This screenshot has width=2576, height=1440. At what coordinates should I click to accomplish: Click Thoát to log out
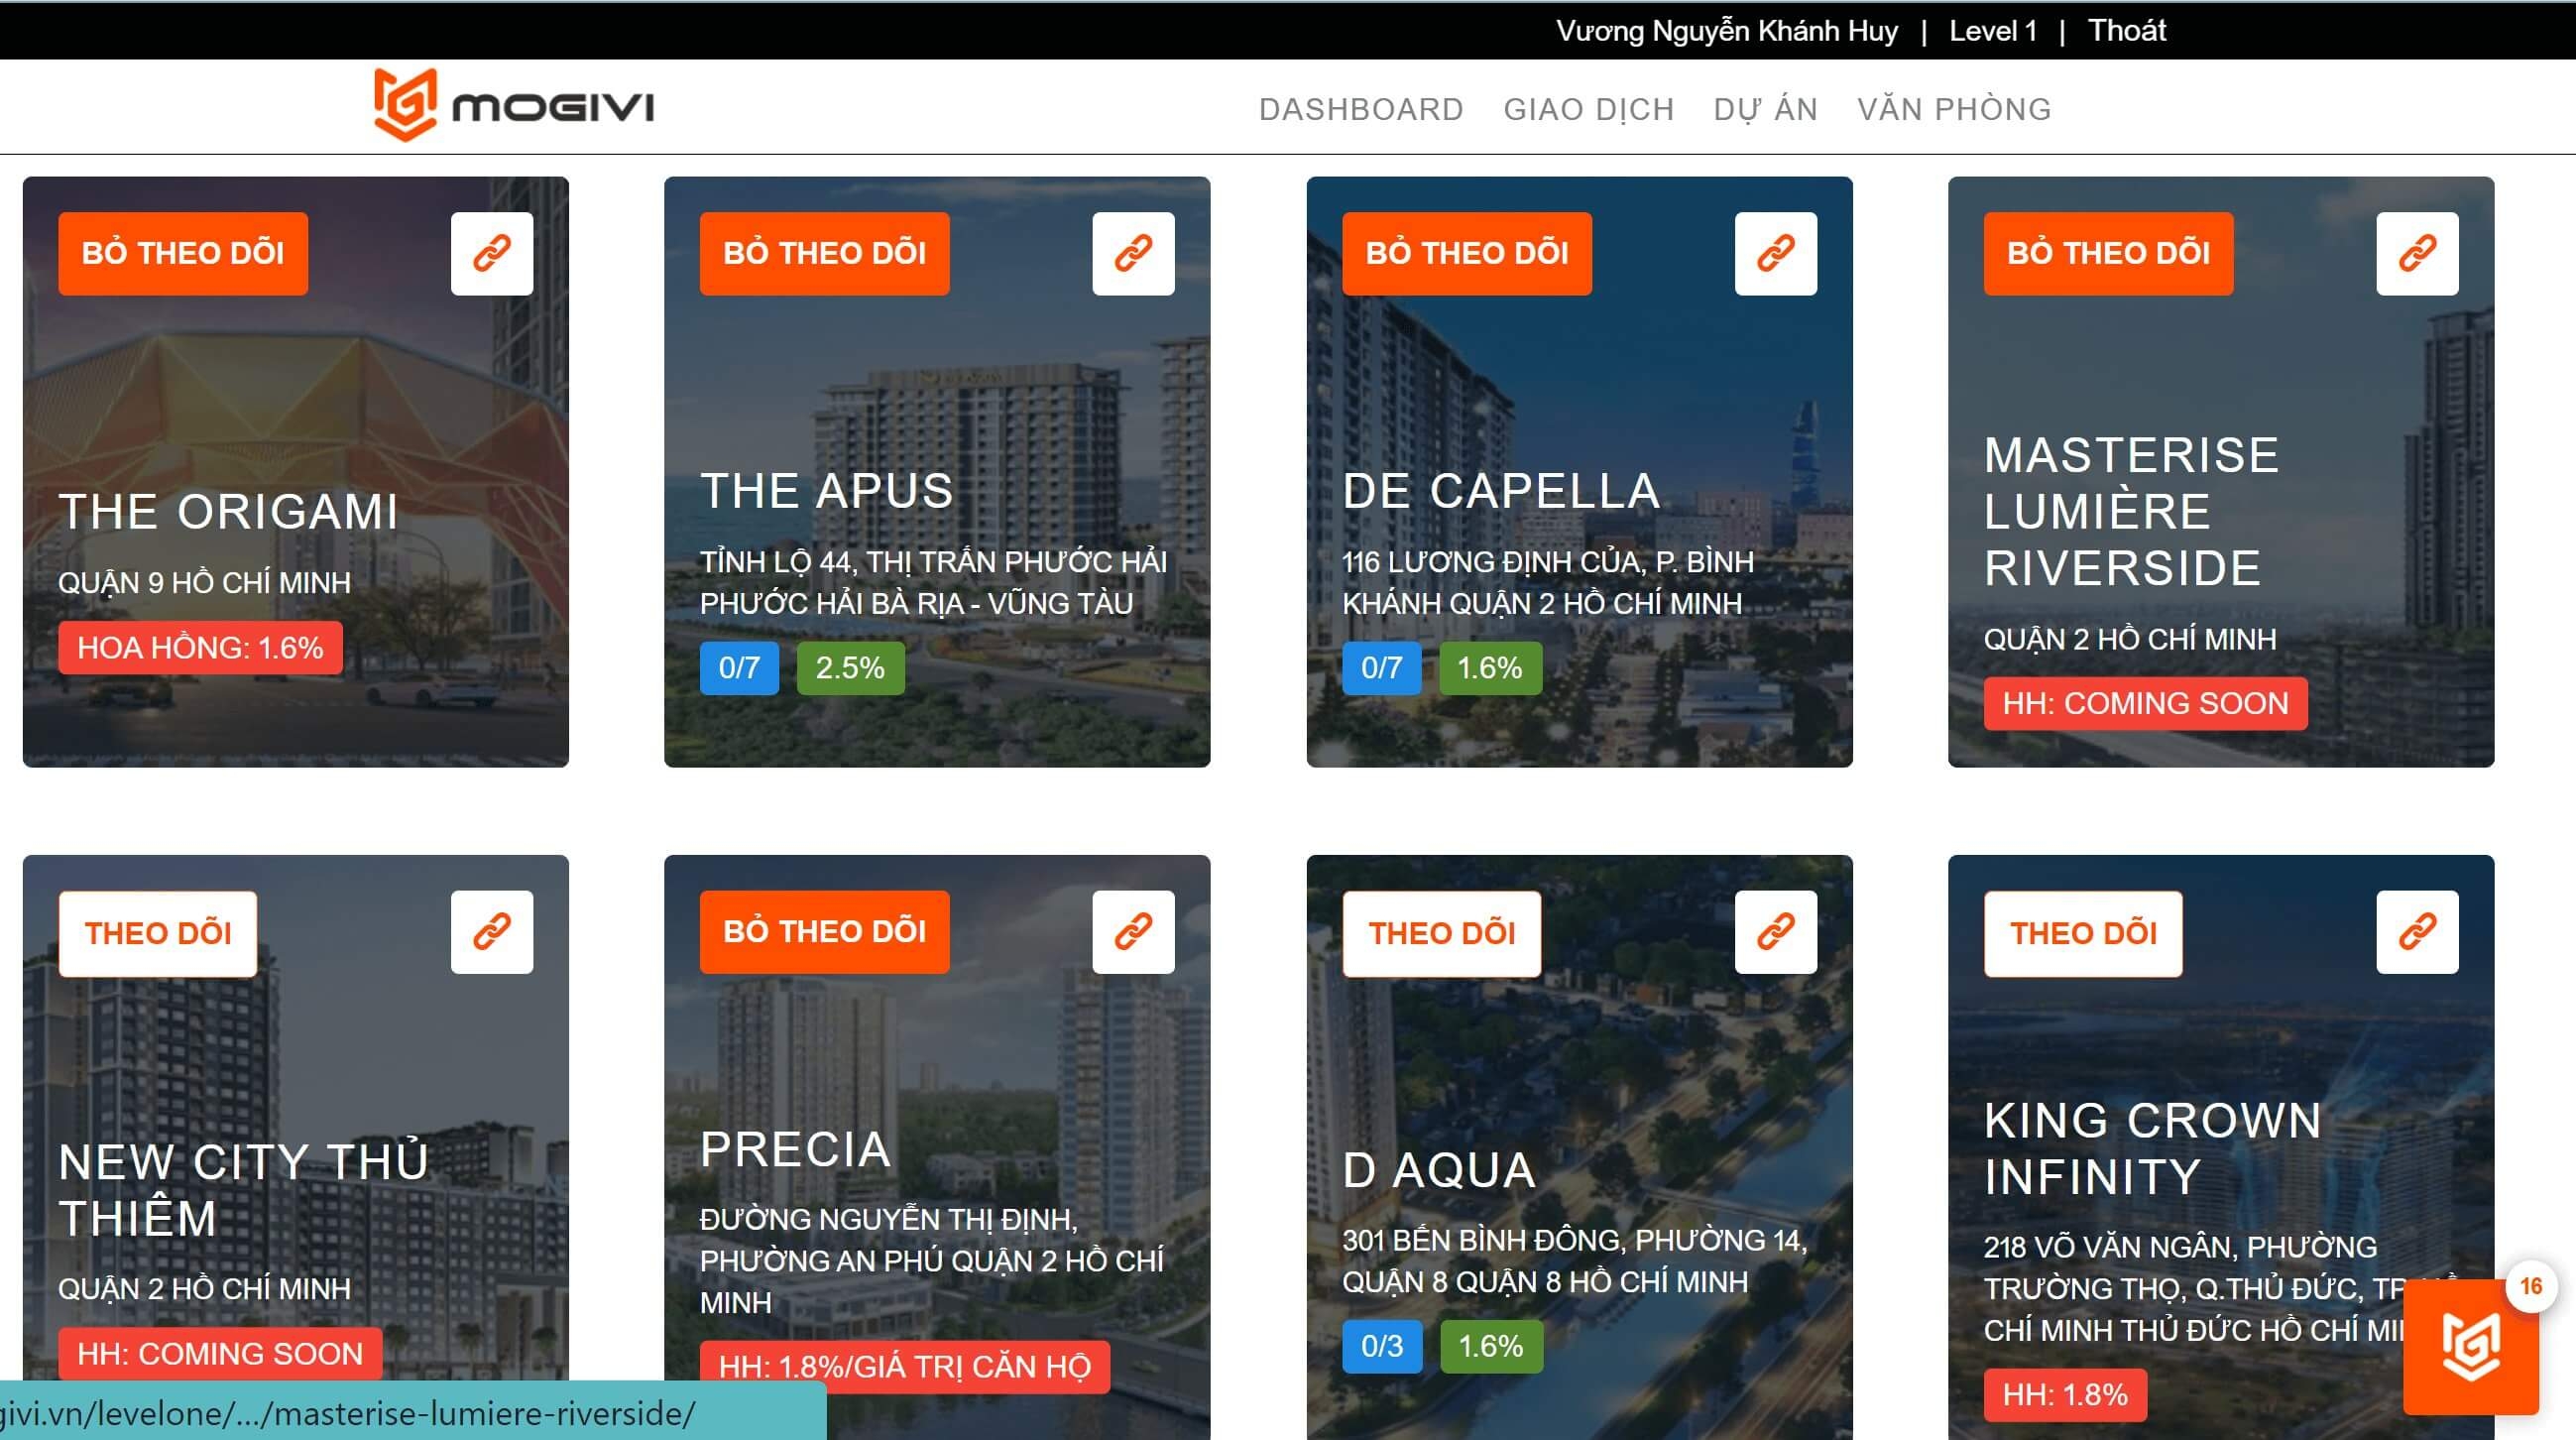point(2126,31)
